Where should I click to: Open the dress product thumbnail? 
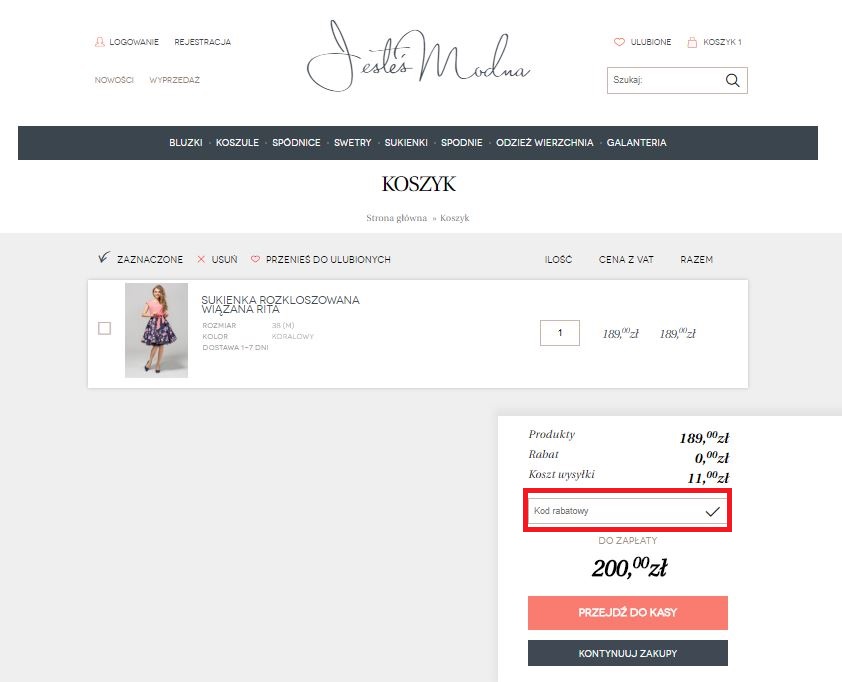pyautogui.click(x=156, y=330)
